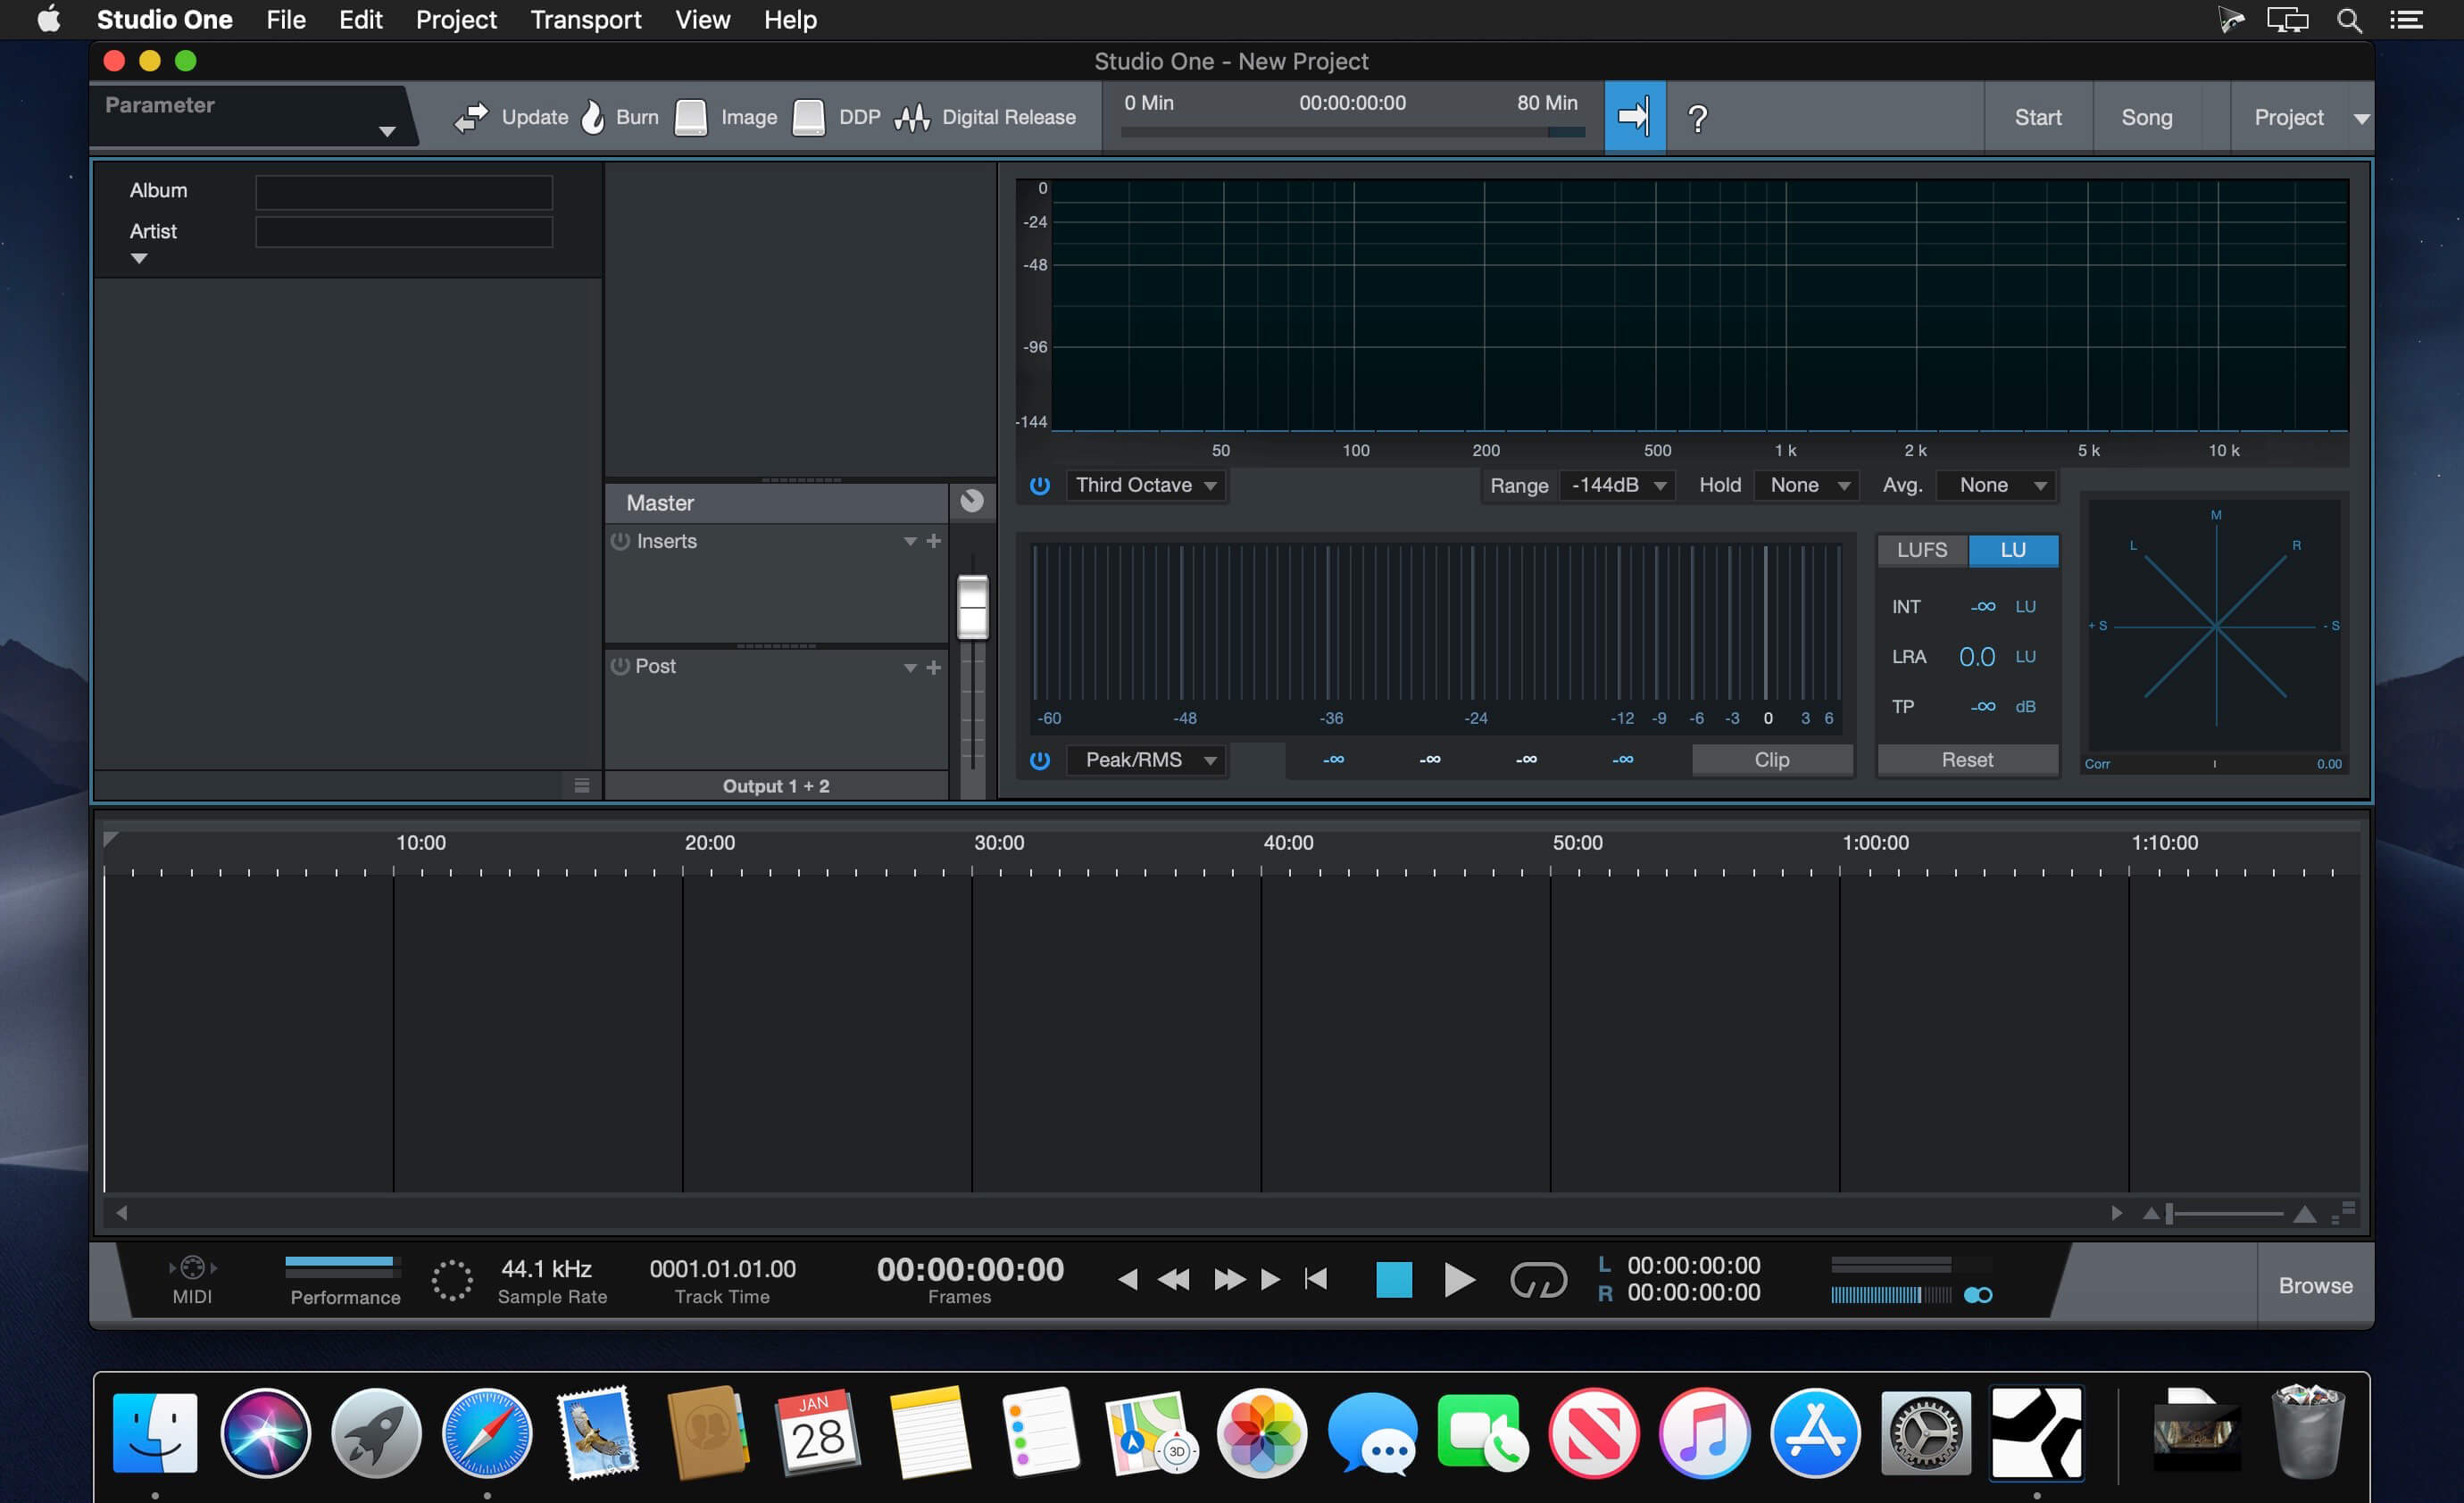The width and height of the screenshot is (2464, 1503).
Task: Open the question mark help icon
Action: (x=1697, y=119)
